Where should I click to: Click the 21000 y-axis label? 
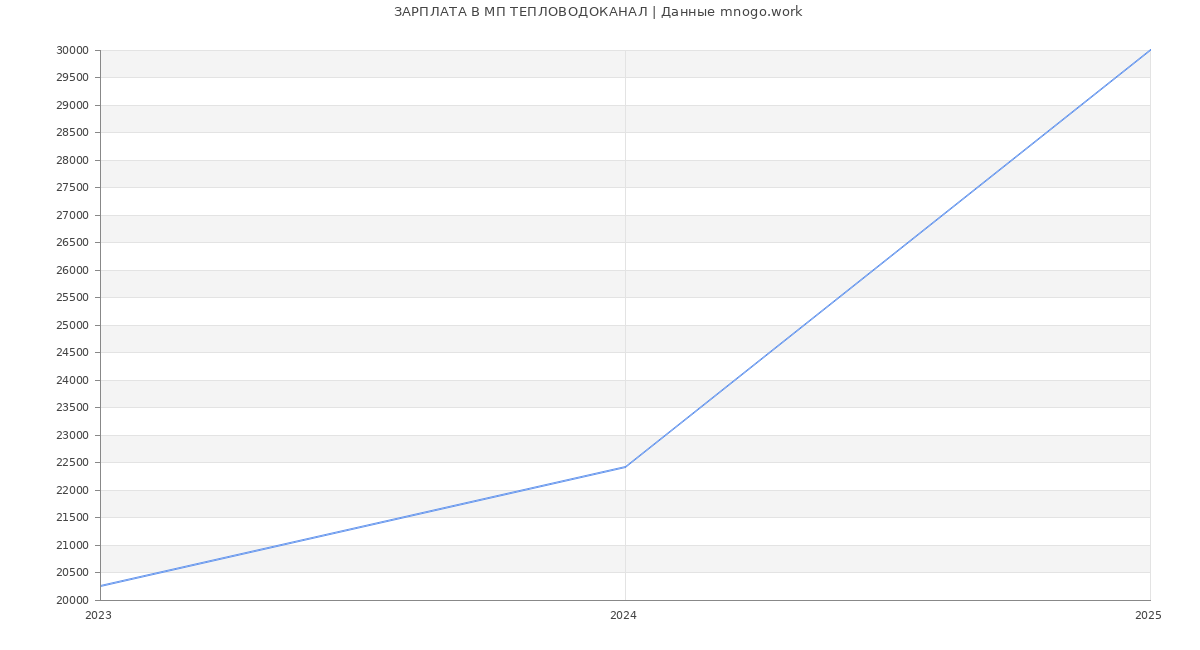[x=73, y=545]
